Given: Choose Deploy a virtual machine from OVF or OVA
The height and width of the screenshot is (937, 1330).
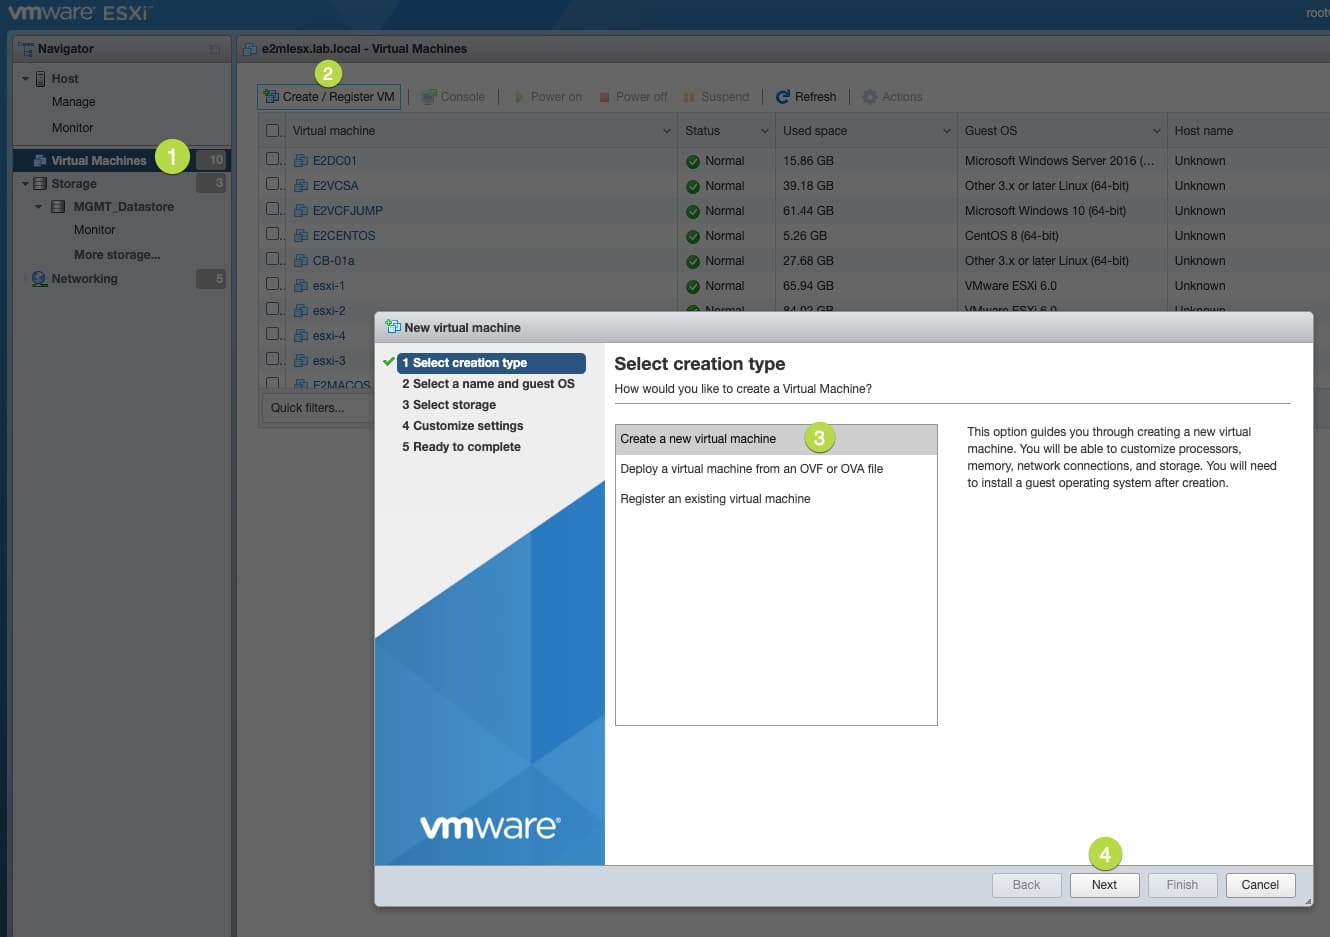Looking at the screenshot, I should [776, 469].
